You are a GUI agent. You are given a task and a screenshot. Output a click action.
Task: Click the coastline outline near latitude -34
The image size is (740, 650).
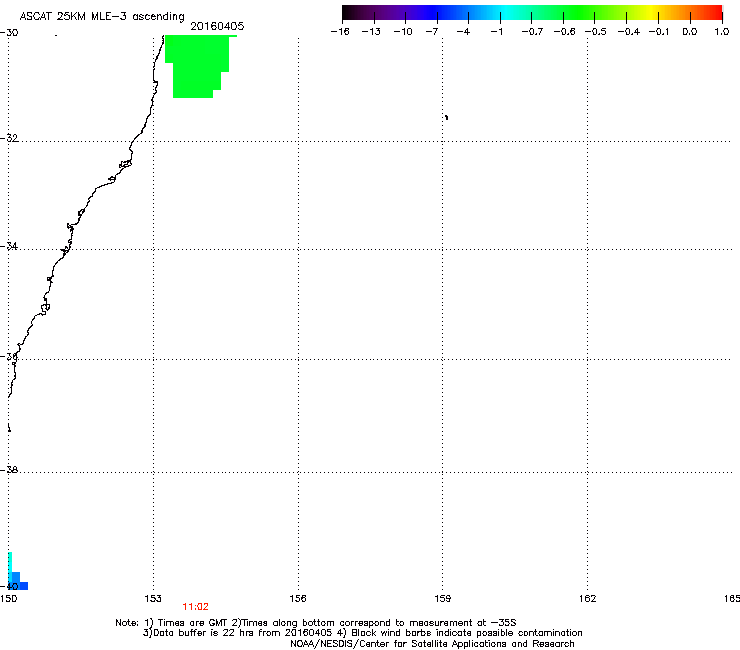coord(66,249)
